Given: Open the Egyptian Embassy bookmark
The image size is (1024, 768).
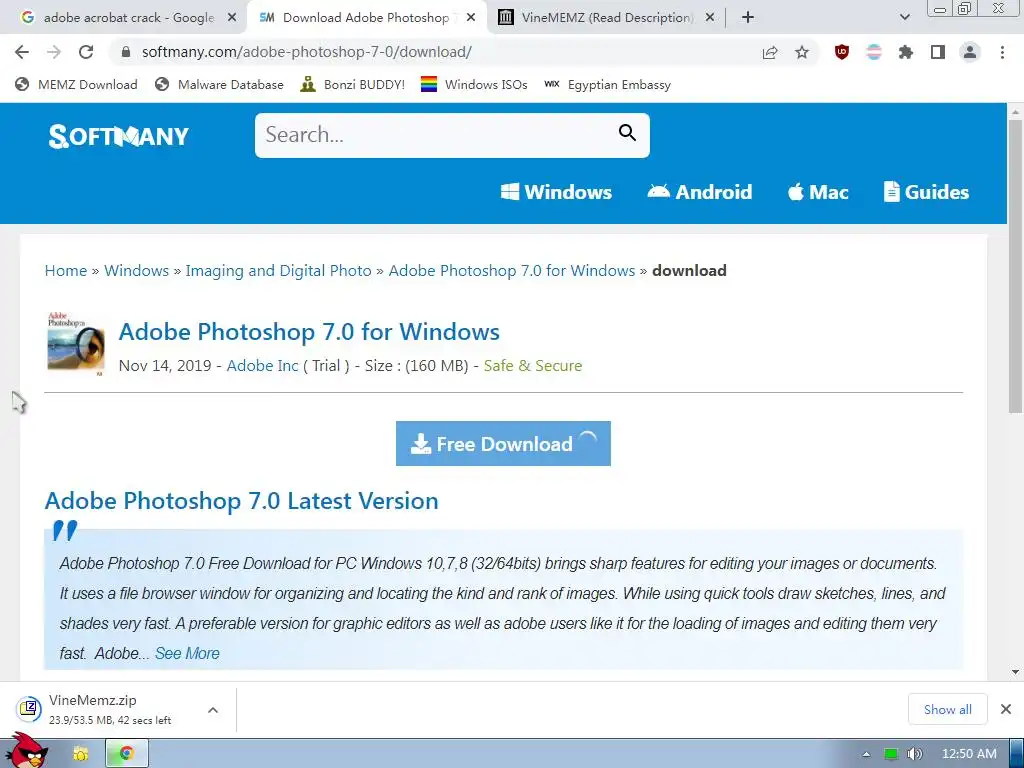Looking at the screenshot, I should 607,84.
